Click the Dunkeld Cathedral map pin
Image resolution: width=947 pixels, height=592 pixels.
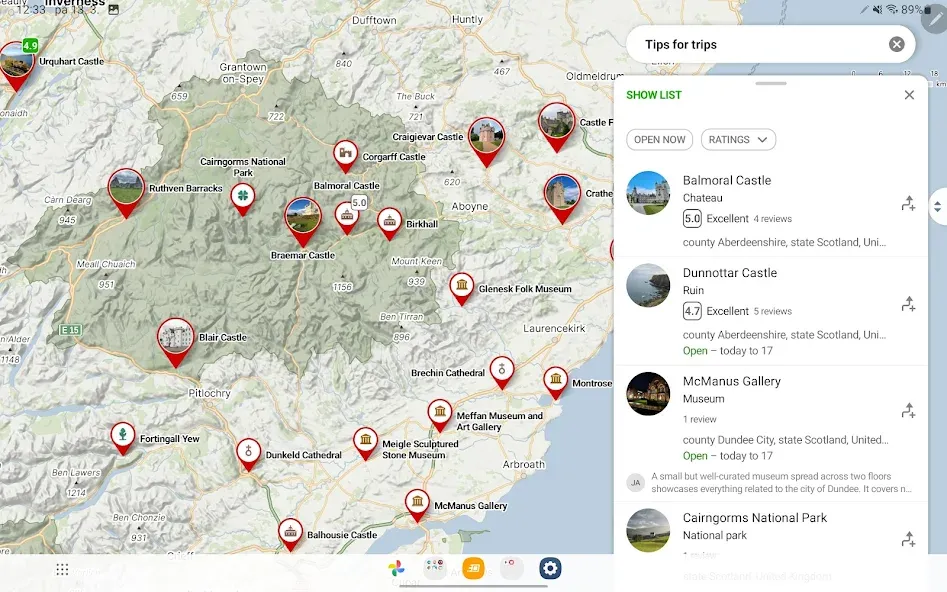pyautogui.click(x=248, y=453)
